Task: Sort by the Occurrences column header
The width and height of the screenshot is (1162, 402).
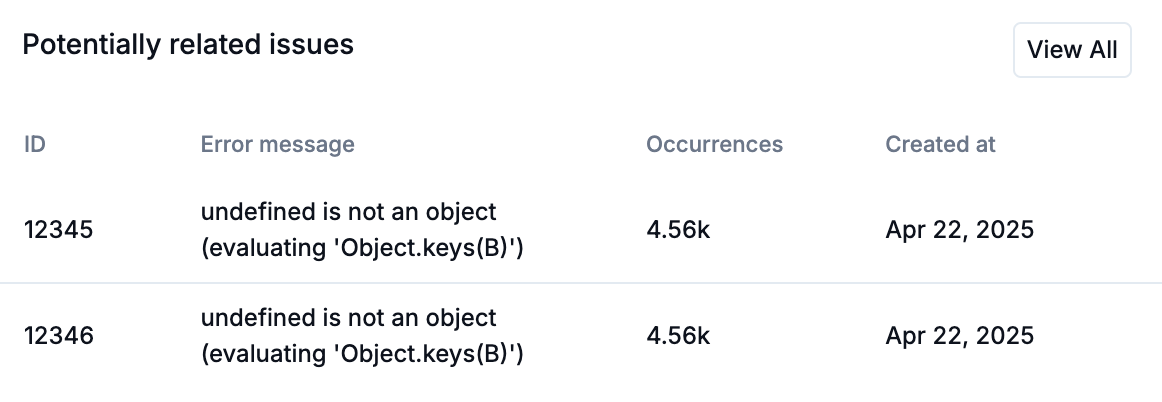Action: [x=714, y=144]
